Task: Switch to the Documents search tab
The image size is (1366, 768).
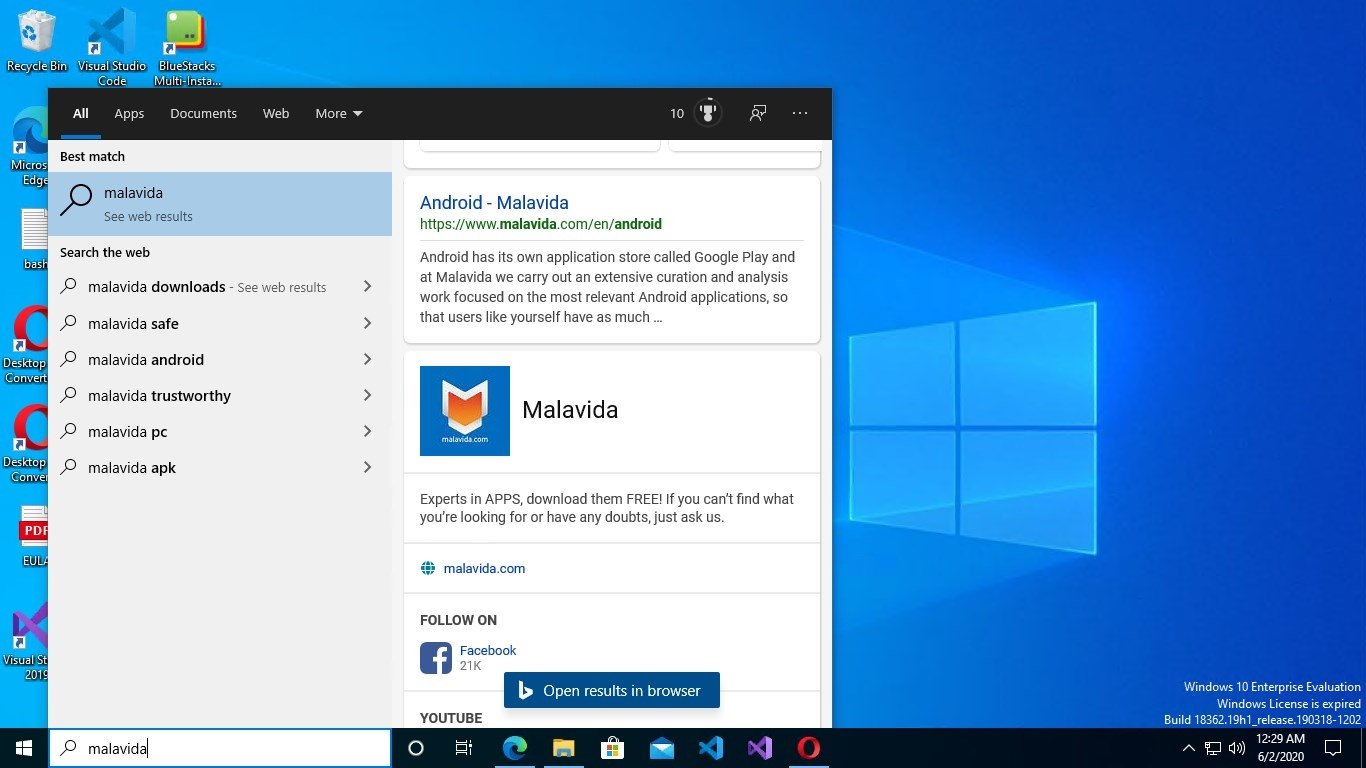Action: 203,113
